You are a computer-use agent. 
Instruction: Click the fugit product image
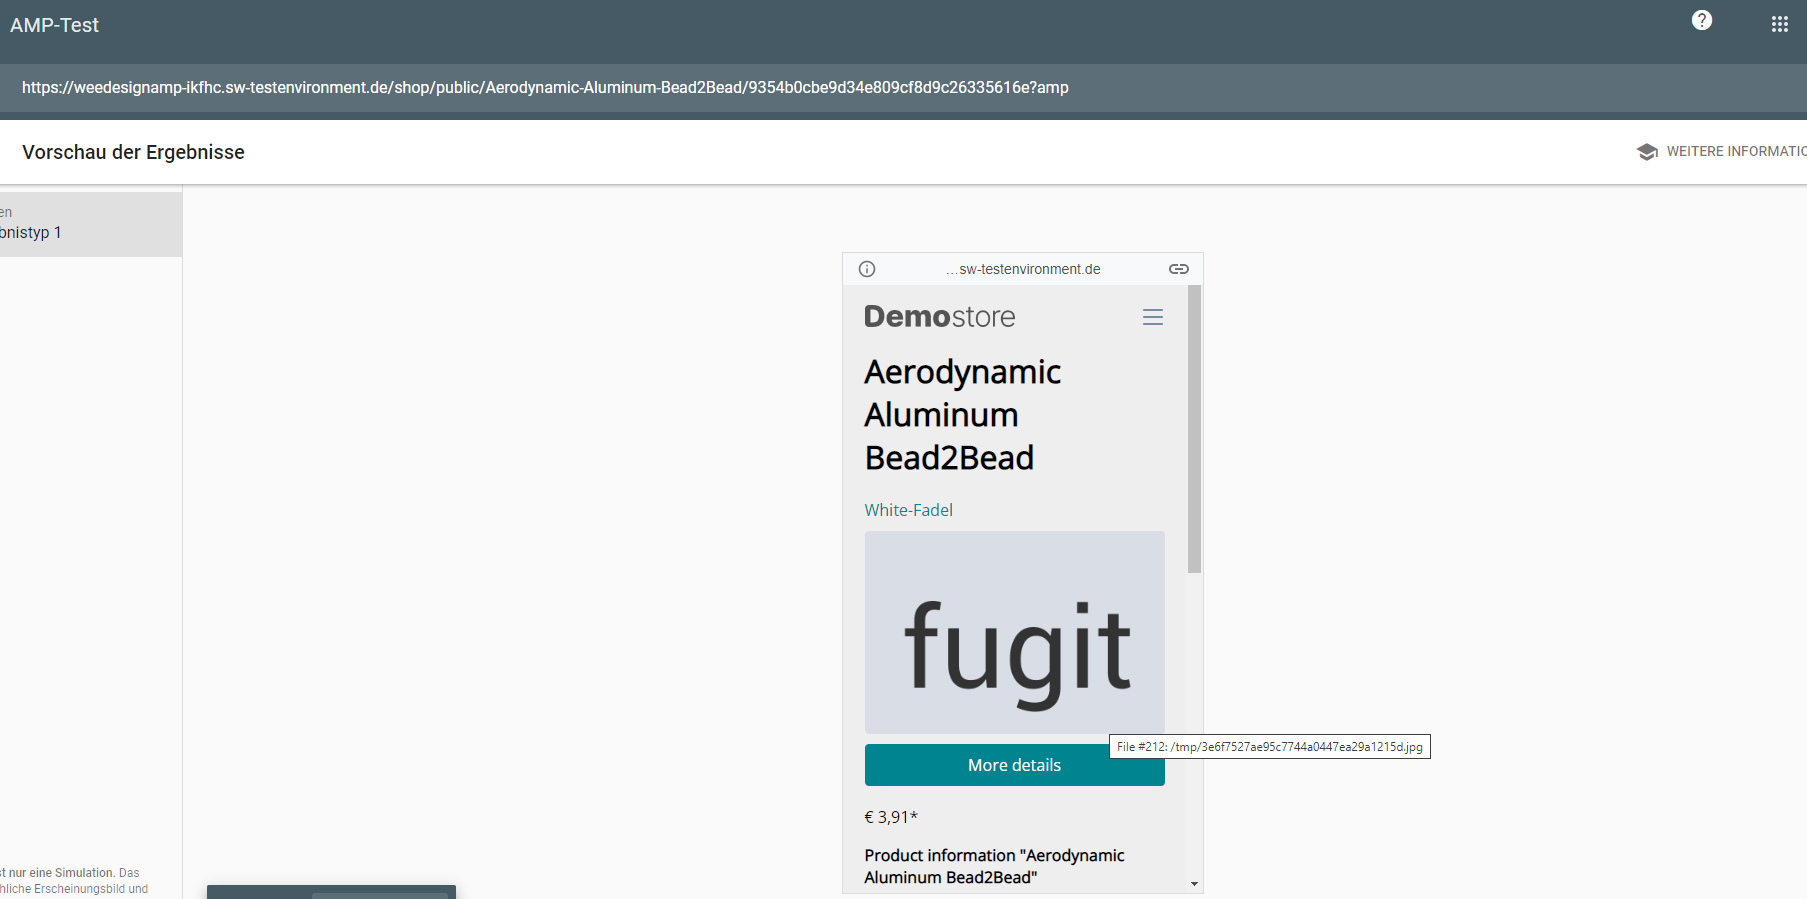1014,633
